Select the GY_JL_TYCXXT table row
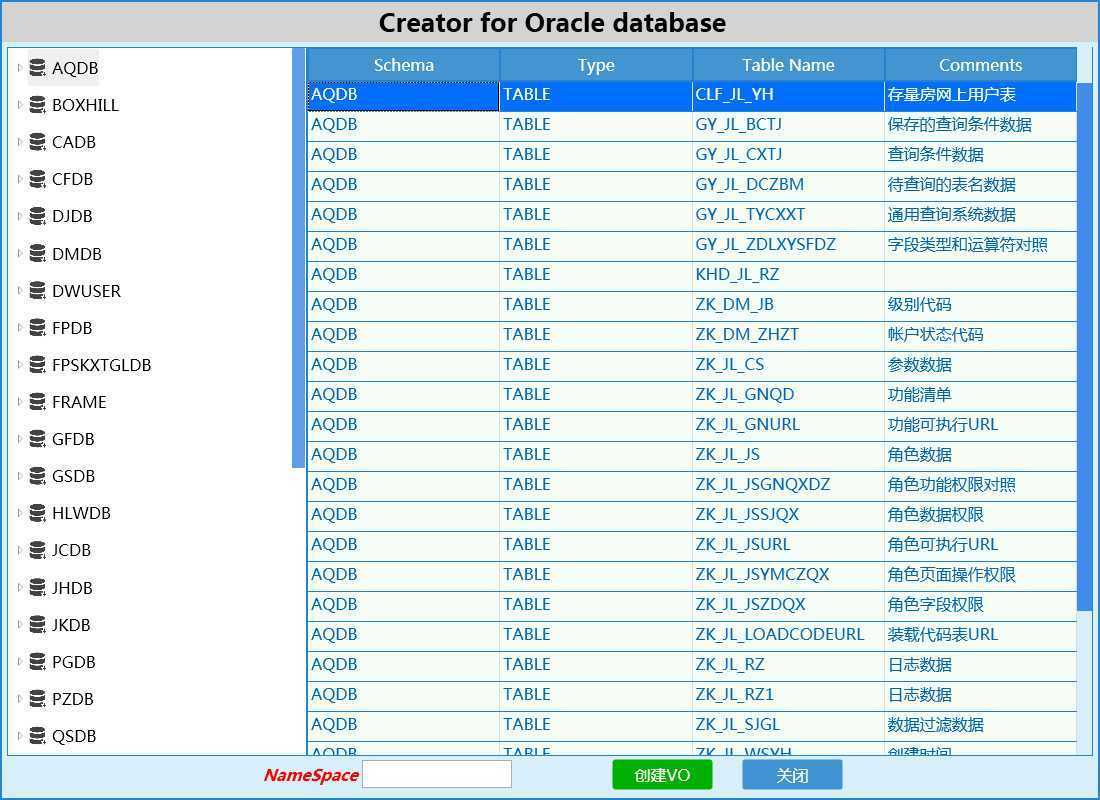 [692, 215]
